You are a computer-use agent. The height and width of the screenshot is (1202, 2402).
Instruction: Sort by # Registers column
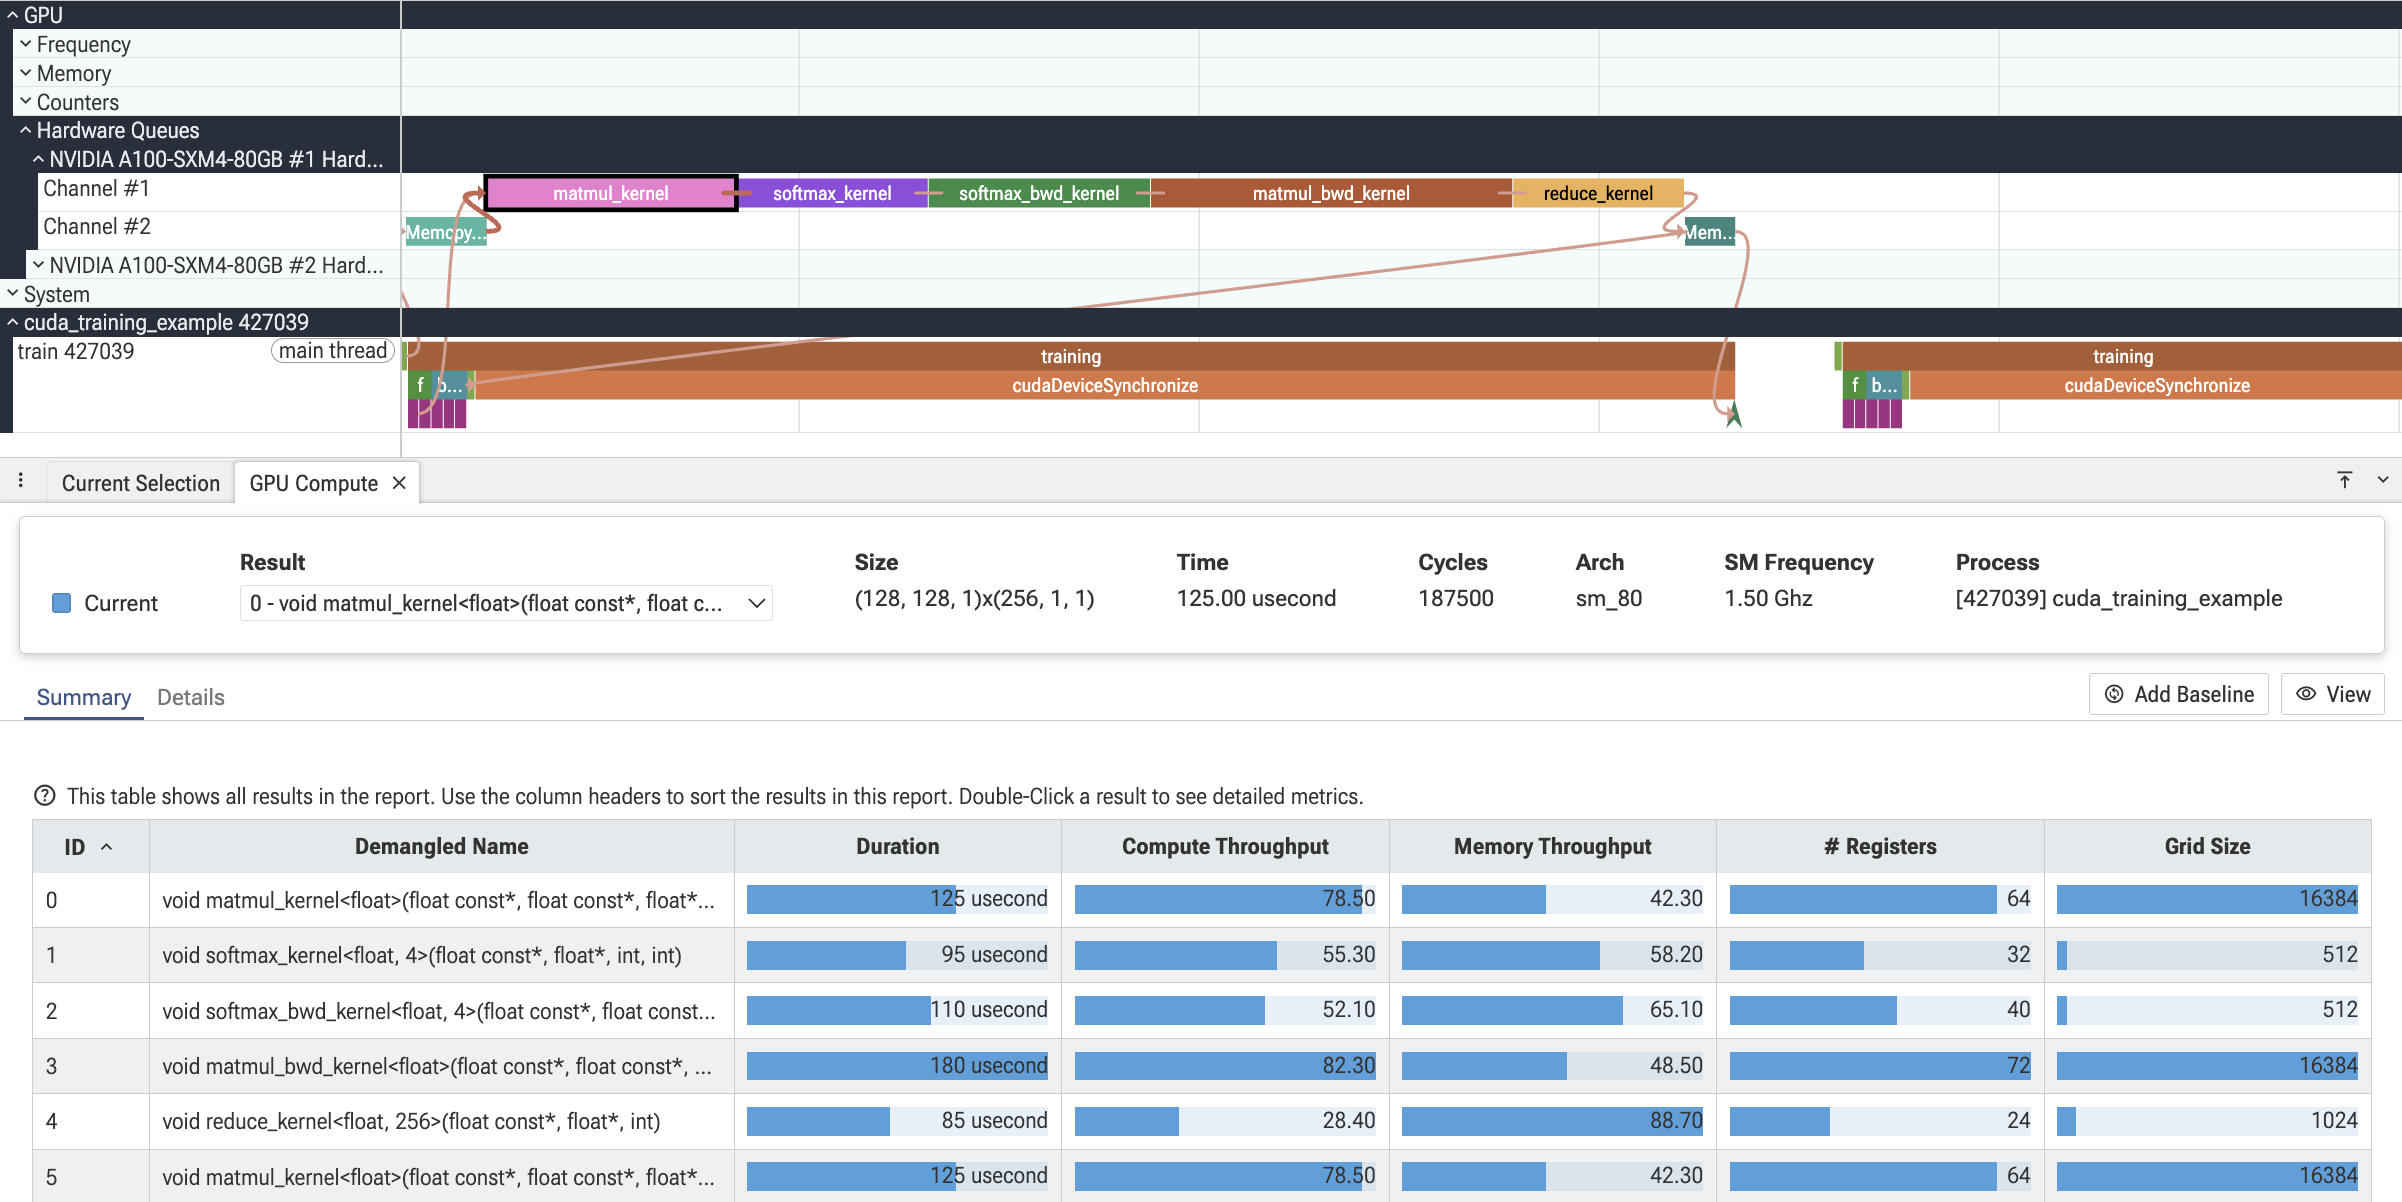click(x=1880, y=847)
